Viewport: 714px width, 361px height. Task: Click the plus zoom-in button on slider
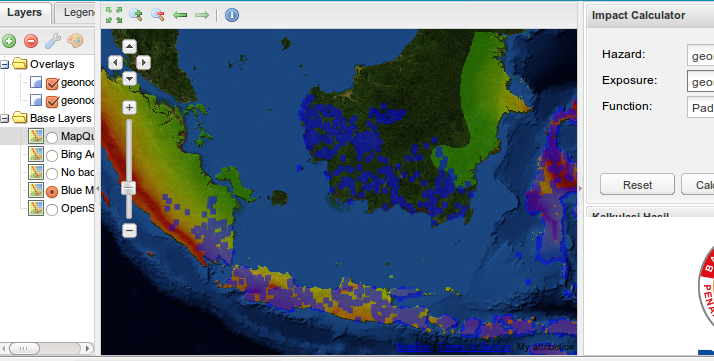[129, 107]
